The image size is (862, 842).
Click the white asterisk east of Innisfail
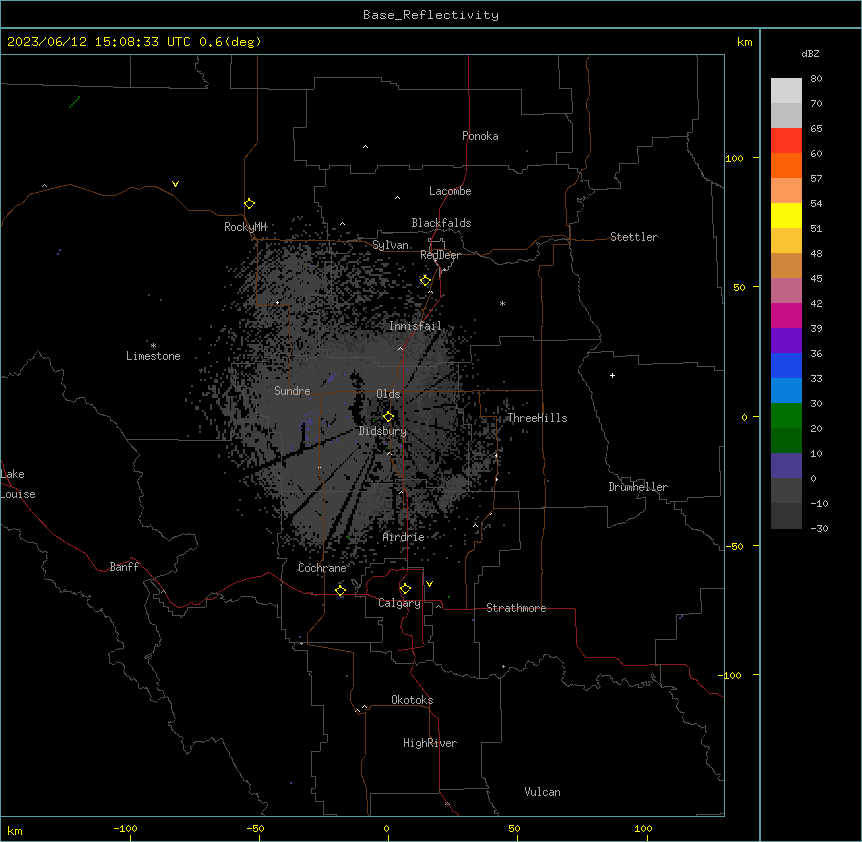pos(502,303)
